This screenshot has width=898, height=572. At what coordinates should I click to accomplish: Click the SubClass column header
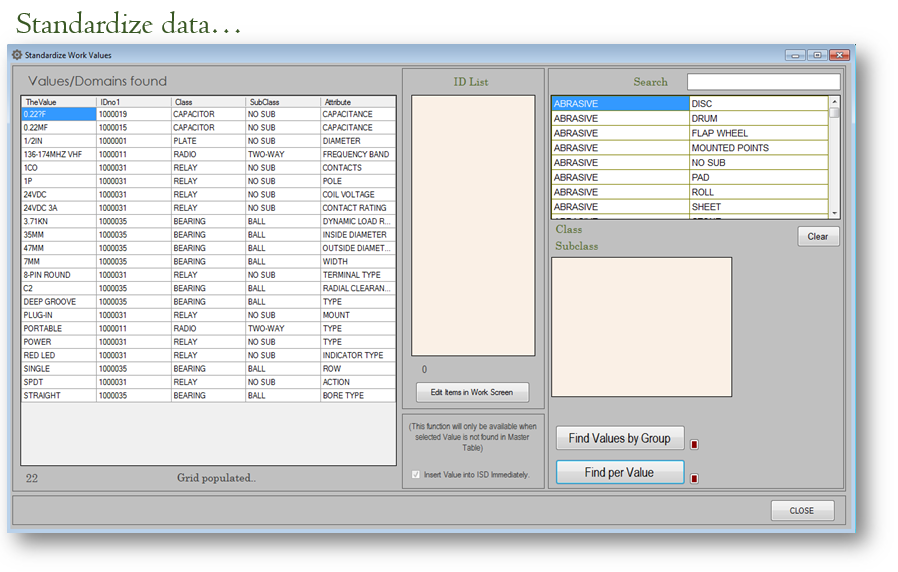tap(283, 102)
